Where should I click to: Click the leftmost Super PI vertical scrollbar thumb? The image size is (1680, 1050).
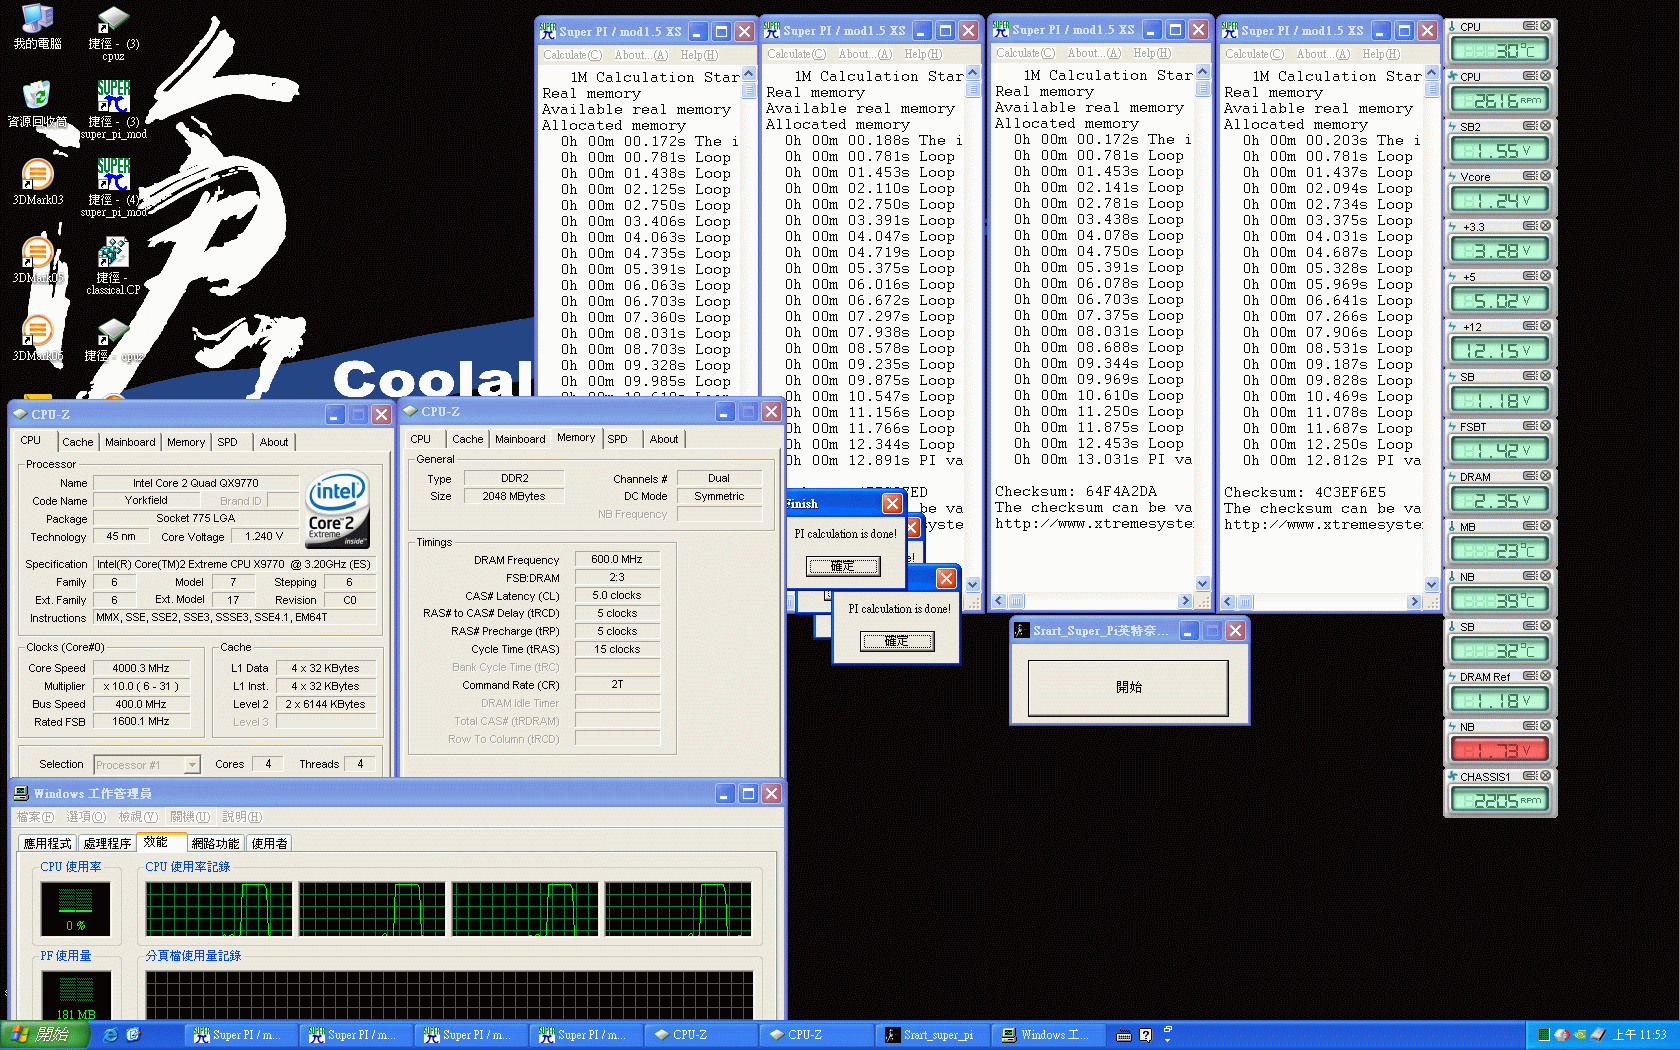click(x=748, y=90)
